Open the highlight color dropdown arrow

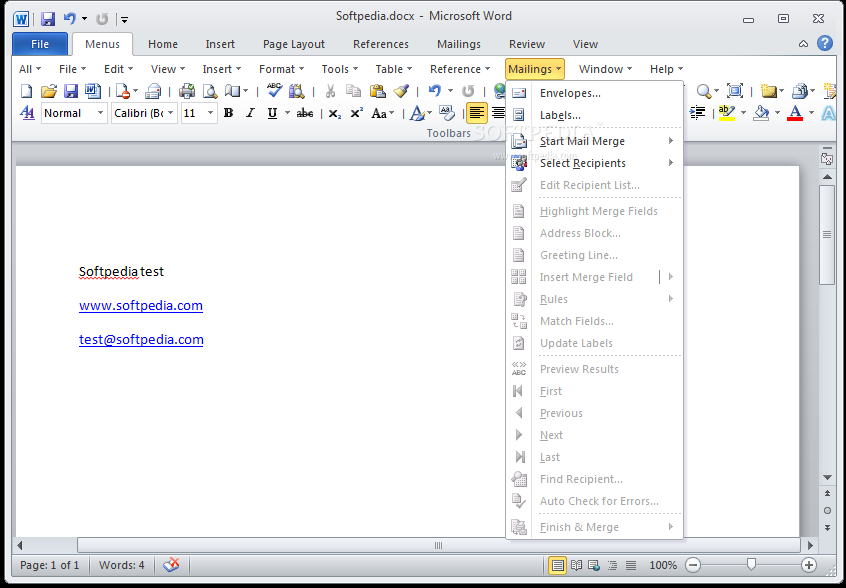coord(743,113)
